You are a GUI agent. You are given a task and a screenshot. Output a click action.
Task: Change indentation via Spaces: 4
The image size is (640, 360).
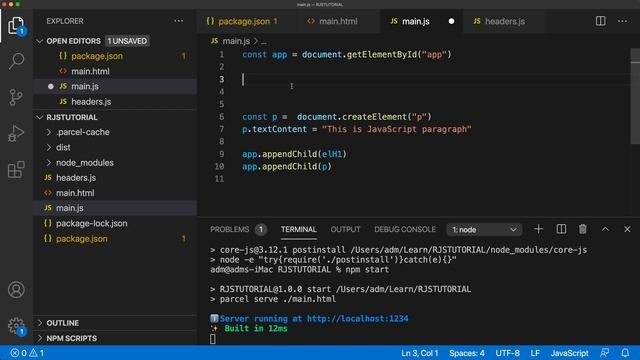[467, 353]
